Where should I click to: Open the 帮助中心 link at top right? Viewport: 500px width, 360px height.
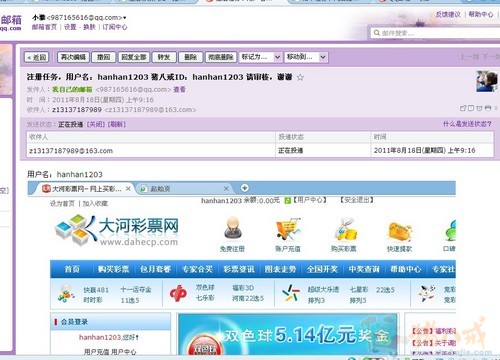tap(481, 14)
